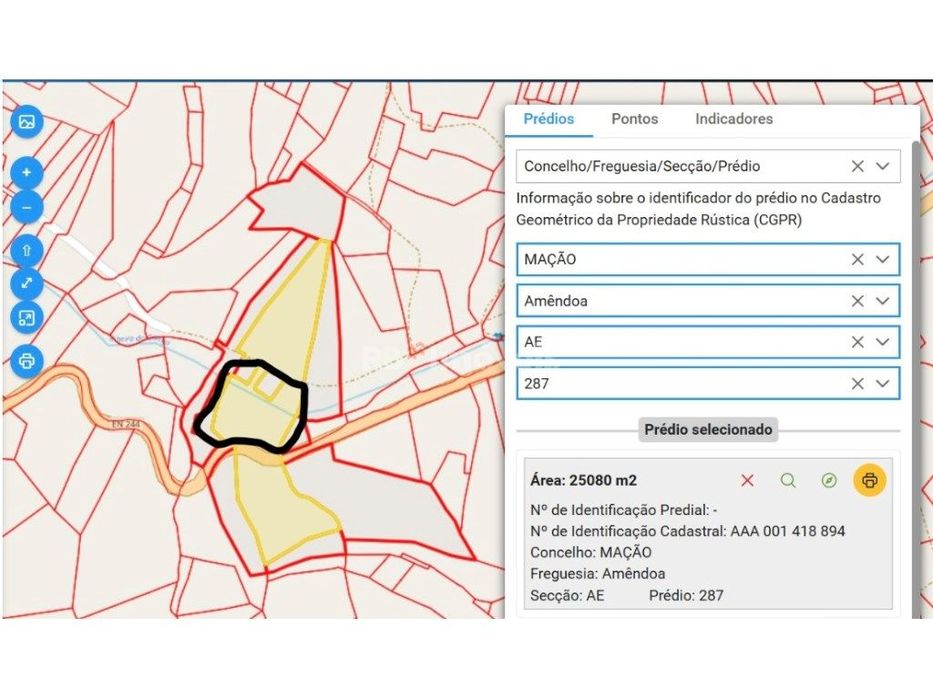
Task: Clear the MAÇÃO concelho field
Action: 857,260
